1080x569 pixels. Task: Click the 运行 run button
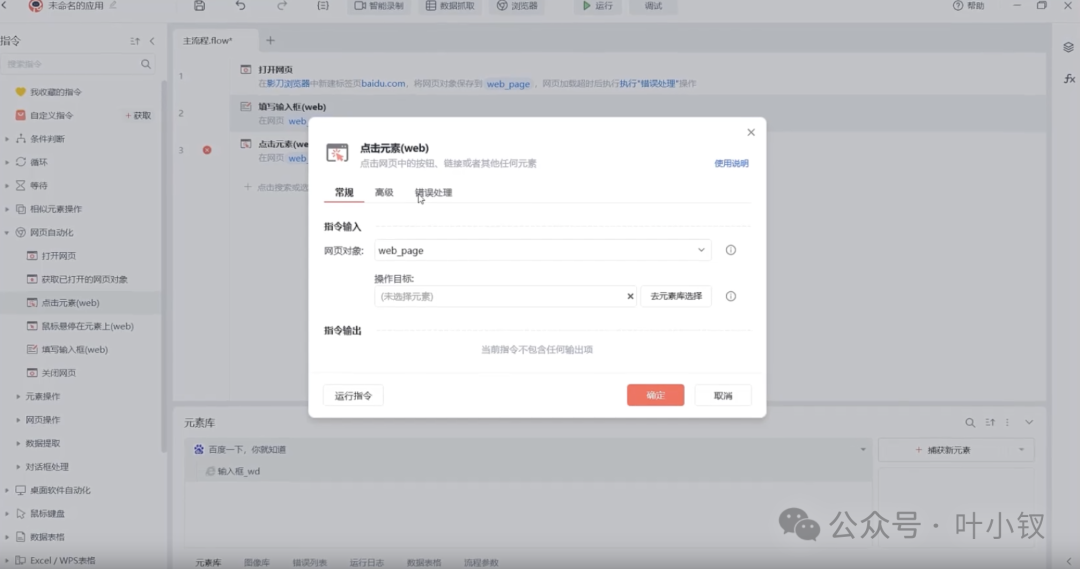[597, 6]
